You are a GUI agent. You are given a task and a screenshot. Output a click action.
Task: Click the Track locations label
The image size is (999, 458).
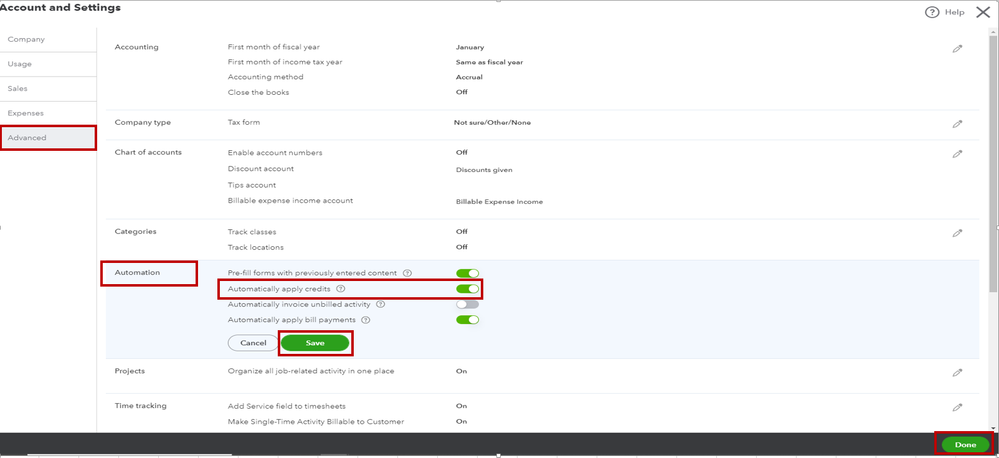255,247
